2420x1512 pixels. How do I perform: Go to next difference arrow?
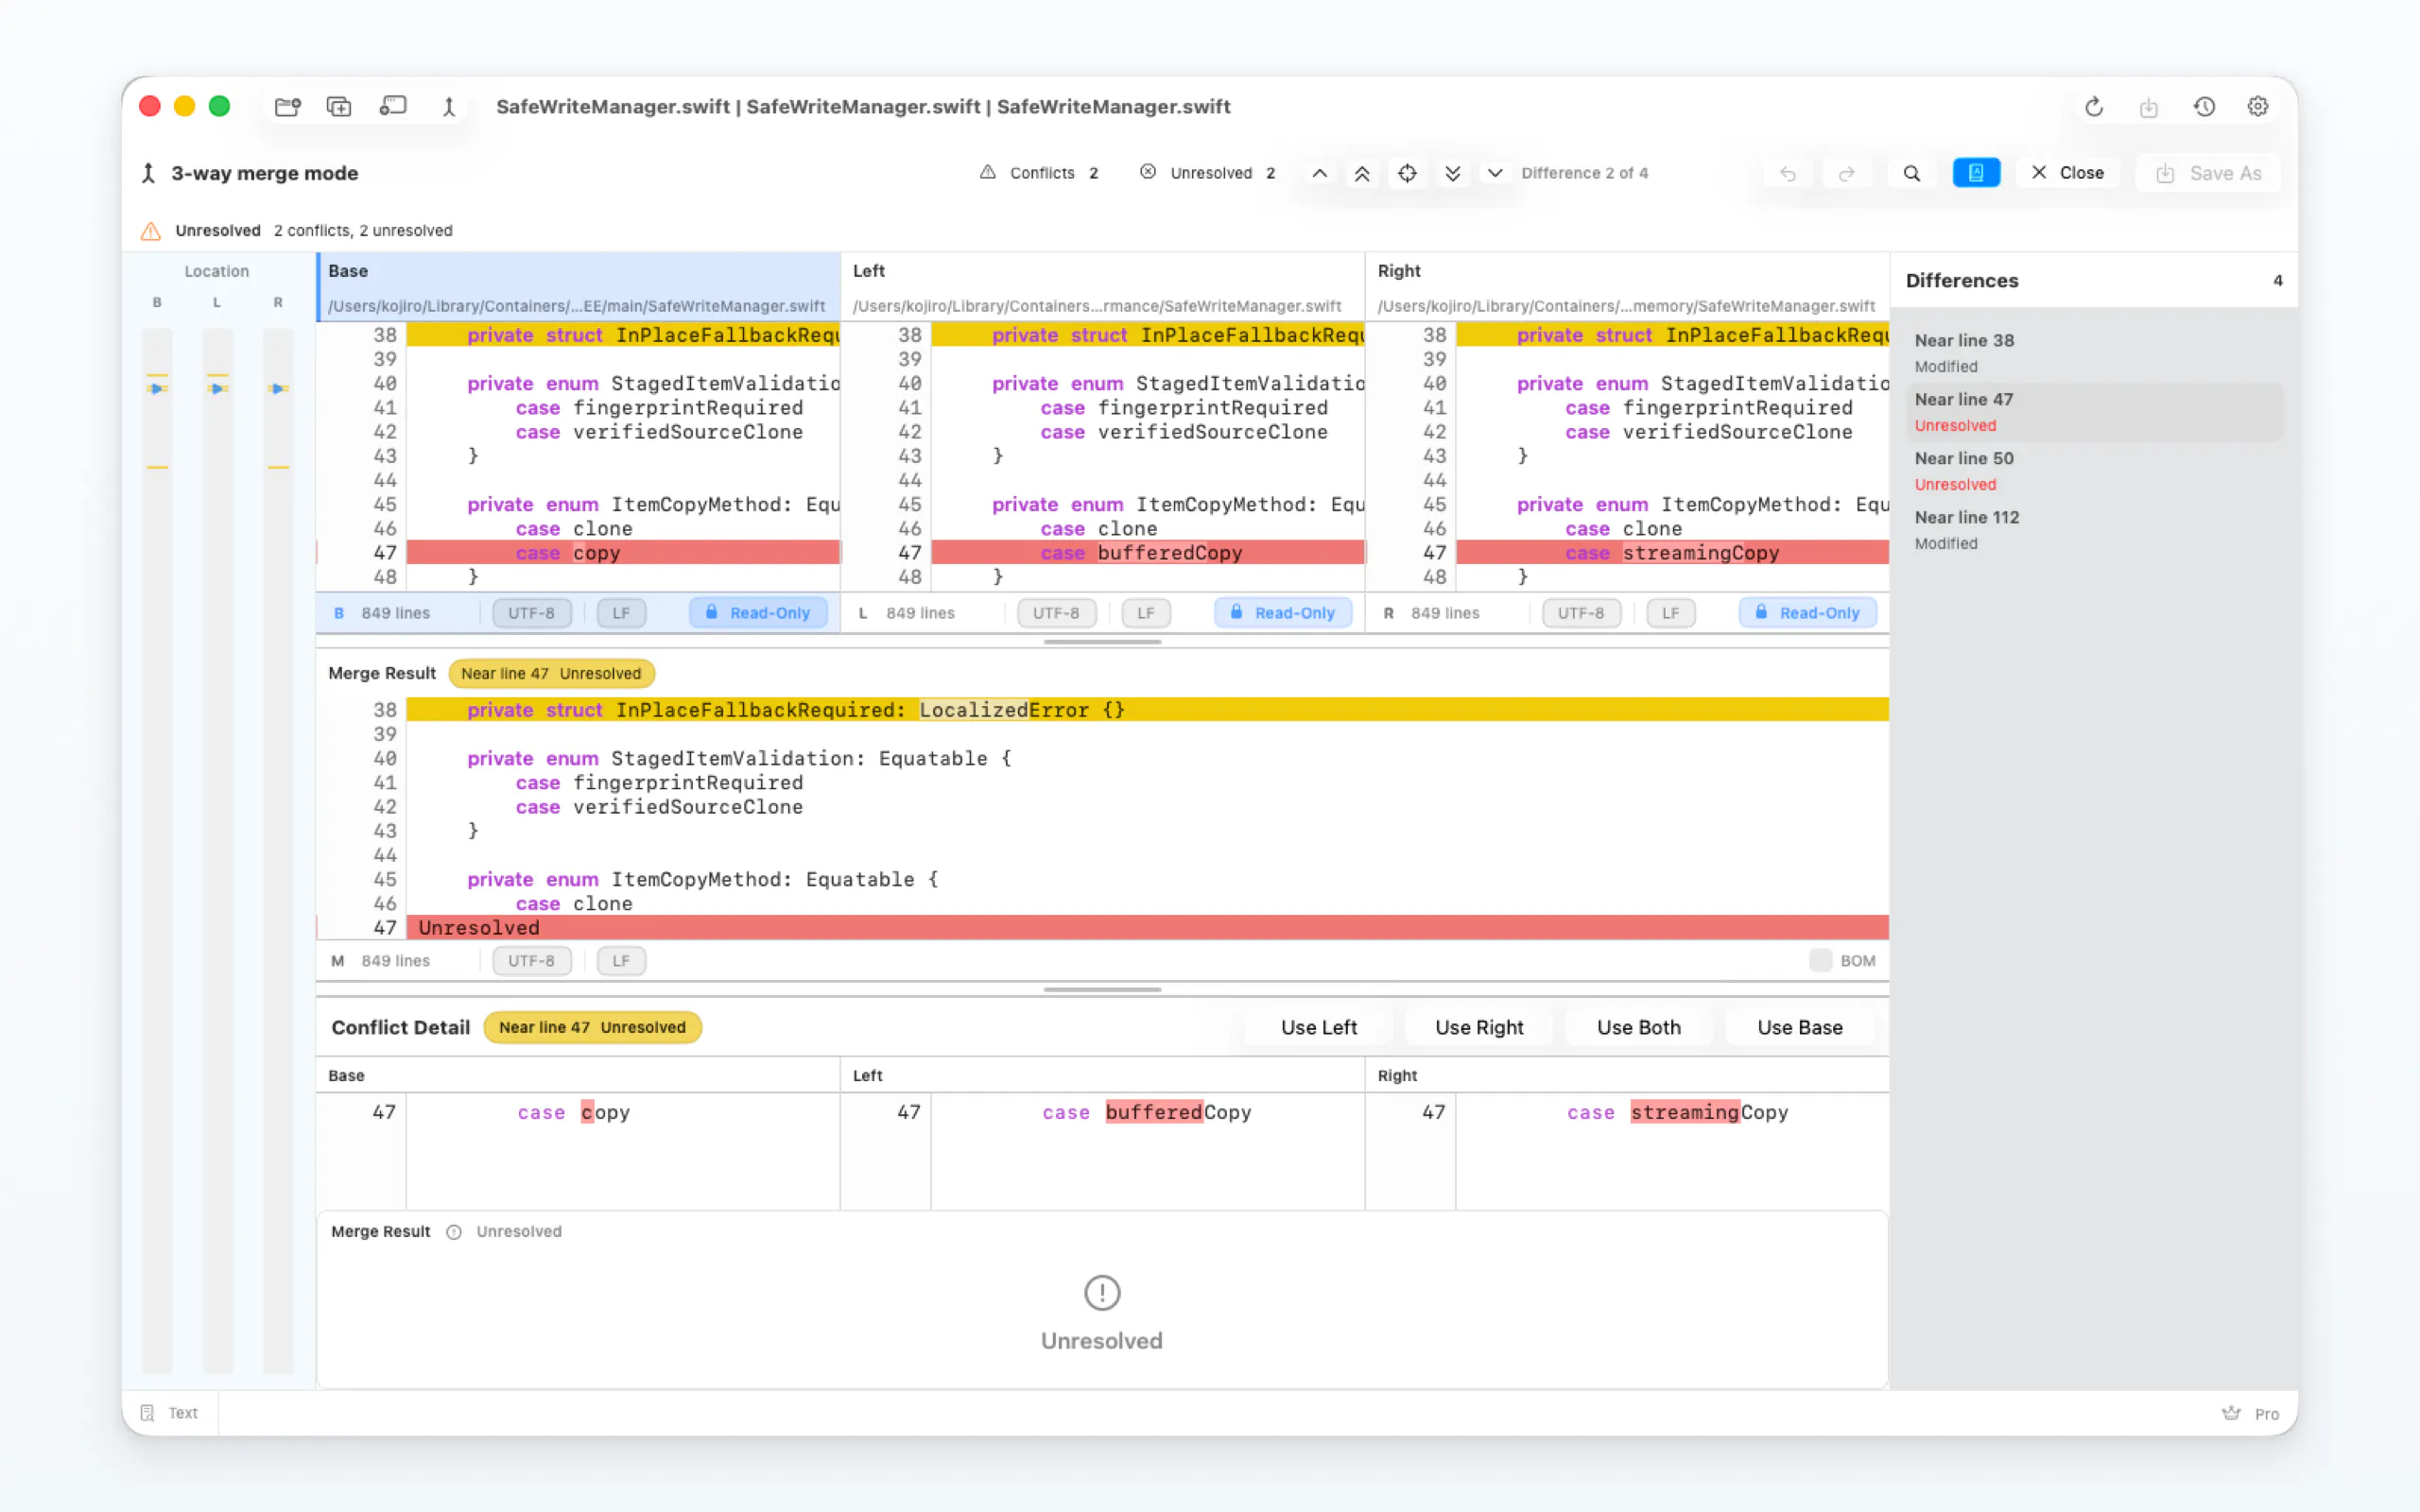click(1495, 173)
